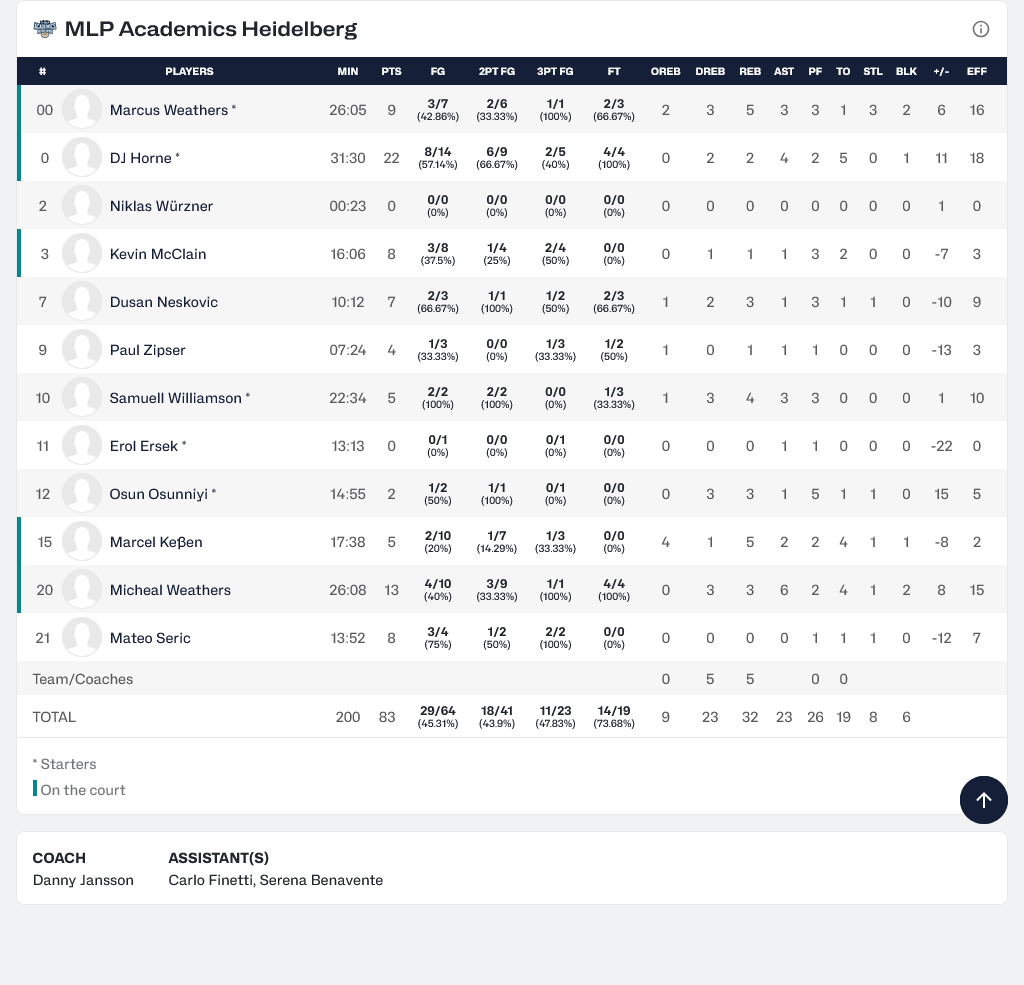Click Paul Zipser's avatar icon

point(82,350)
